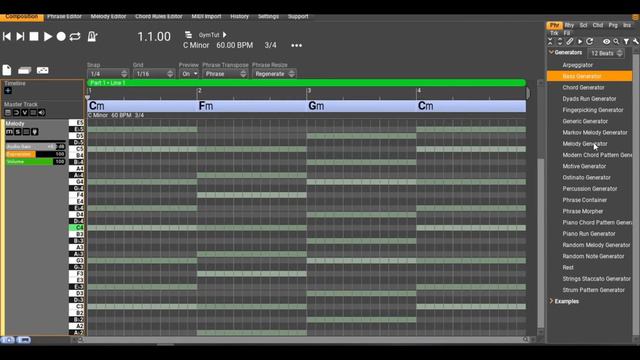The height and width of the screenshot is (360, 640).
Task: Collapse all with the inward arrows icon
Action: coord(550,41)
